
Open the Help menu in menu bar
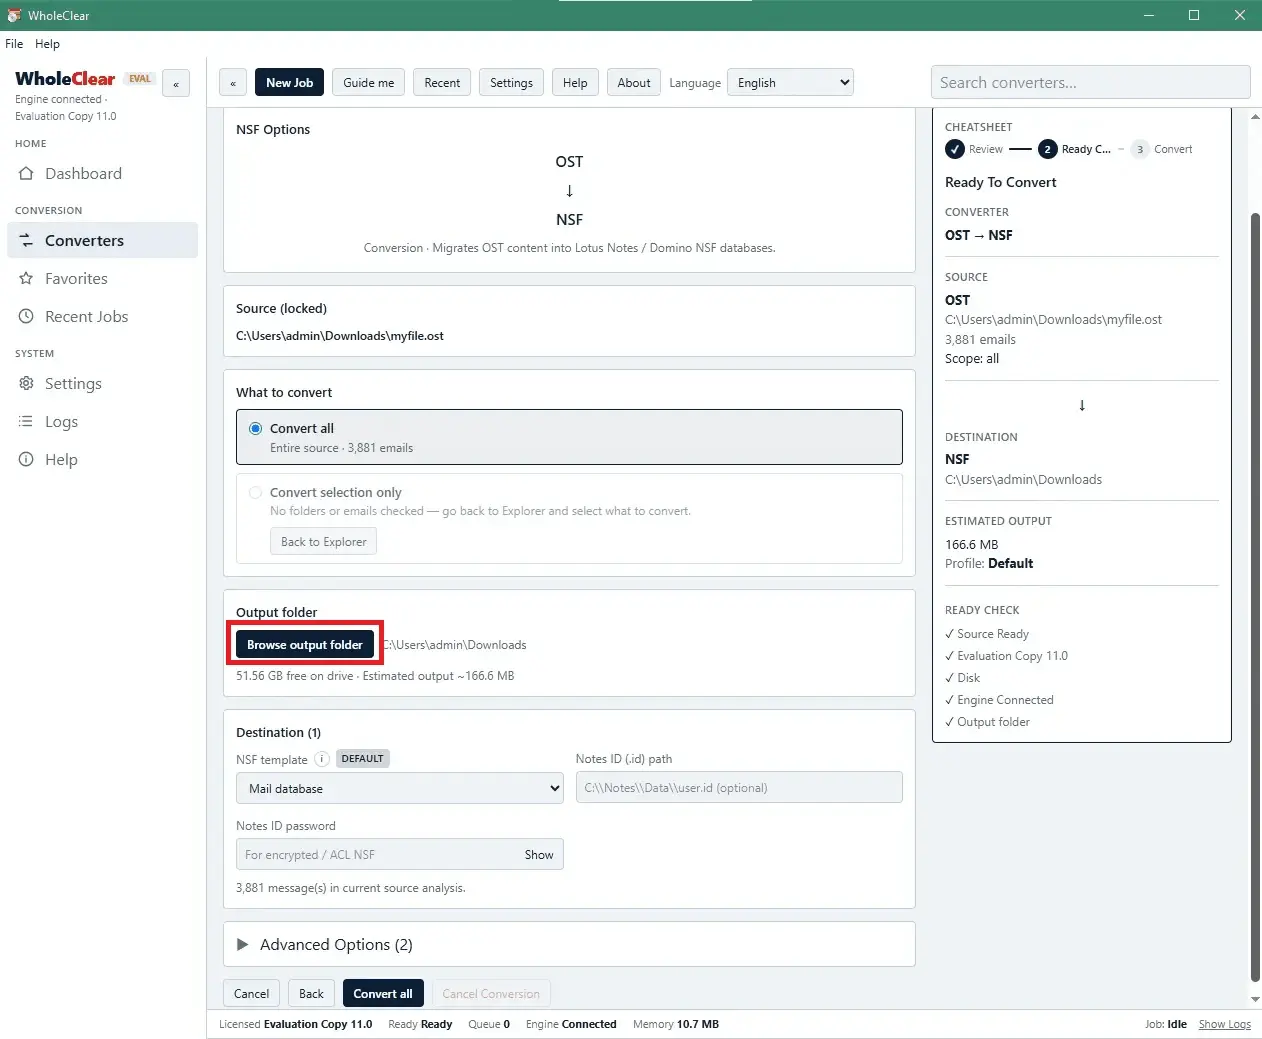[47, 44]
